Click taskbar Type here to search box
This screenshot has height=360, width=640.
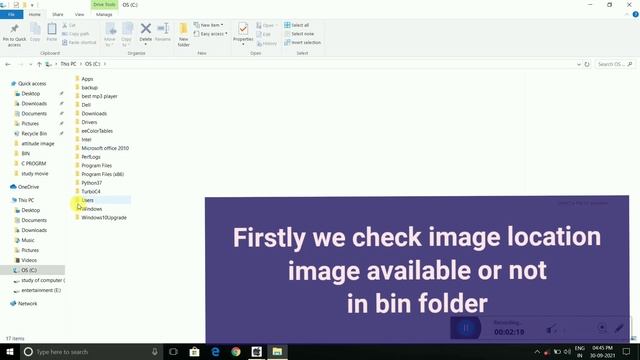(90, 351)
